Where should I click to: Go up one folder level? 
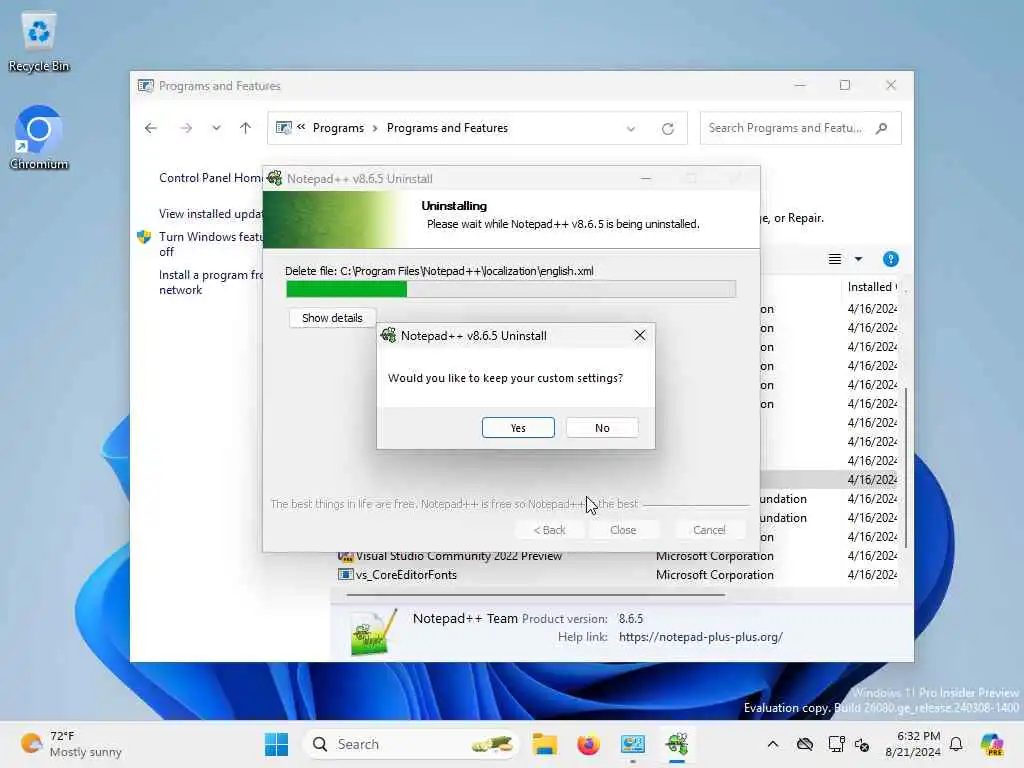point(246,128)
